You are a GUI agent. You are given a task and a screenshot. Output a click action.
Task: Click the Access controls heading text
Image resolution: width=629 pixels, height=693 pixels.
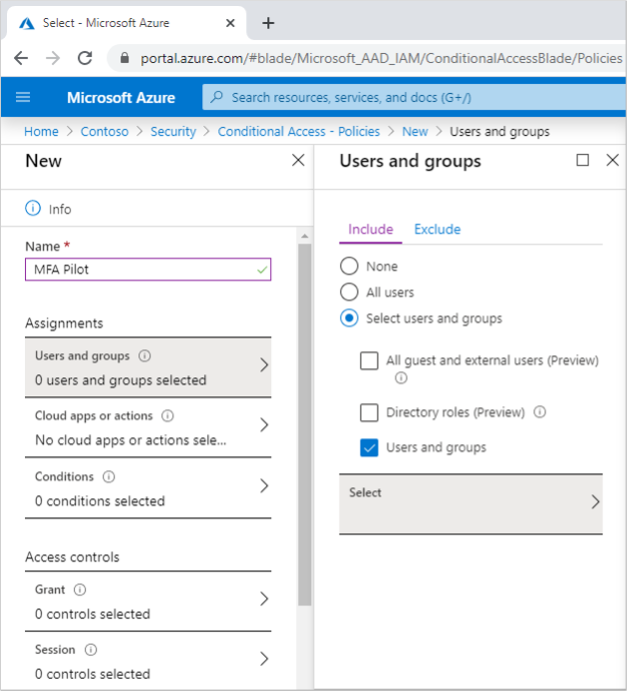pyautogui.click(x=72, y=557)
